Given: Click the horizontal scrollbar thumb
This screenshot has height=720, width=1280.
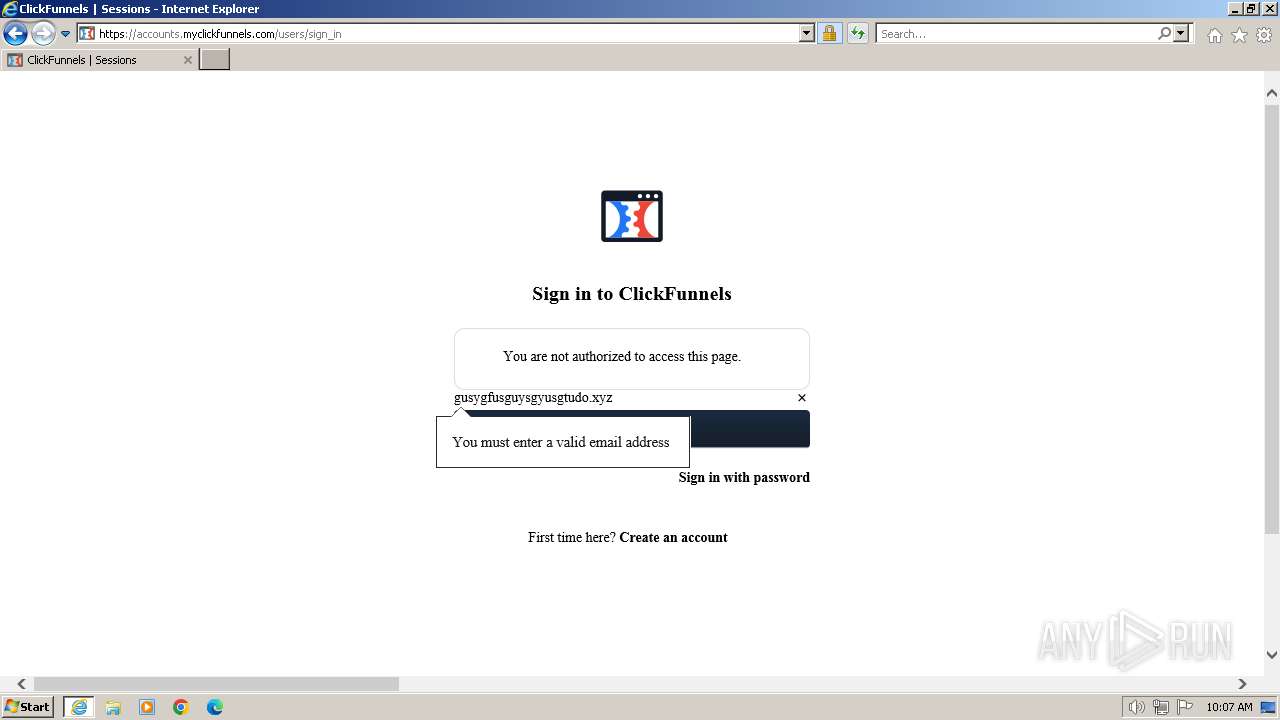Looking at the screenshot, I should [216, 684].
